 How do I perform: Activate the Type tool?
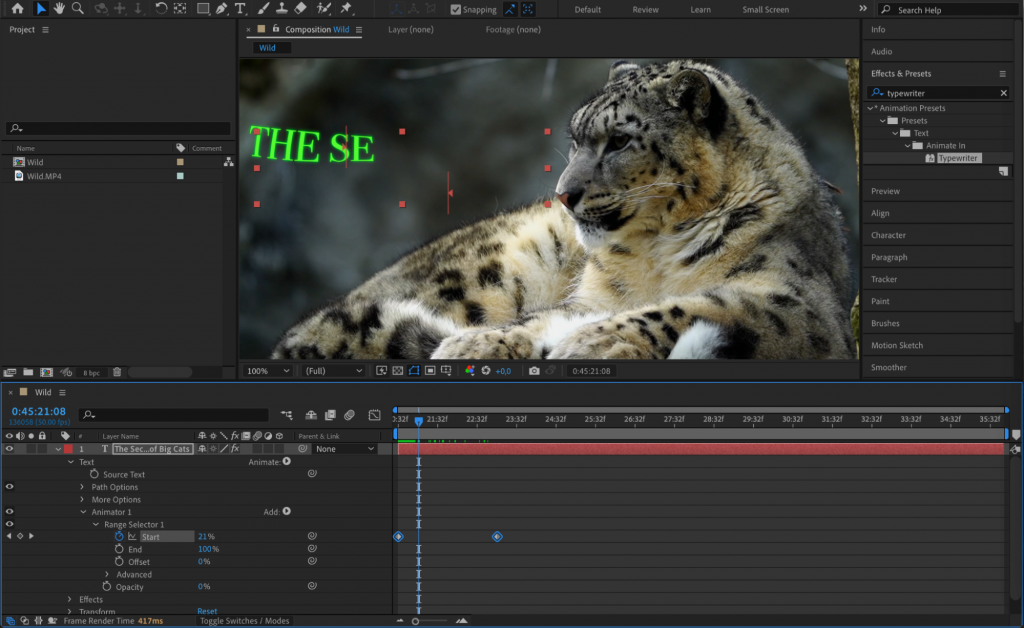[x=238, y=9]
